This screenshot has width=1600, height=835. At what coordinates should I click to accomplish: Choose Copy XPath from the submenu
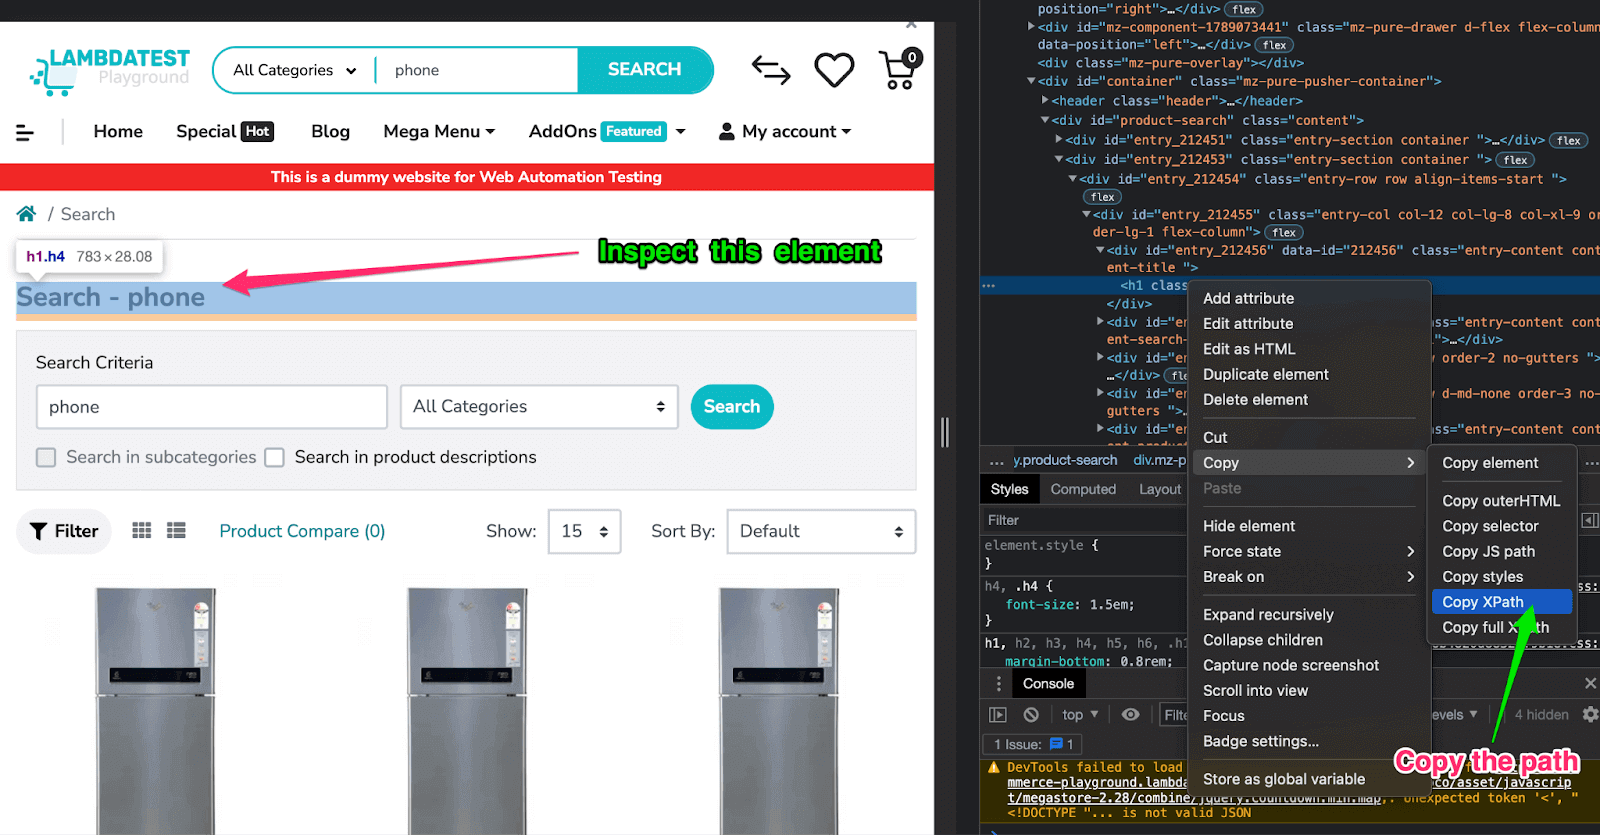coord(1501,602)
